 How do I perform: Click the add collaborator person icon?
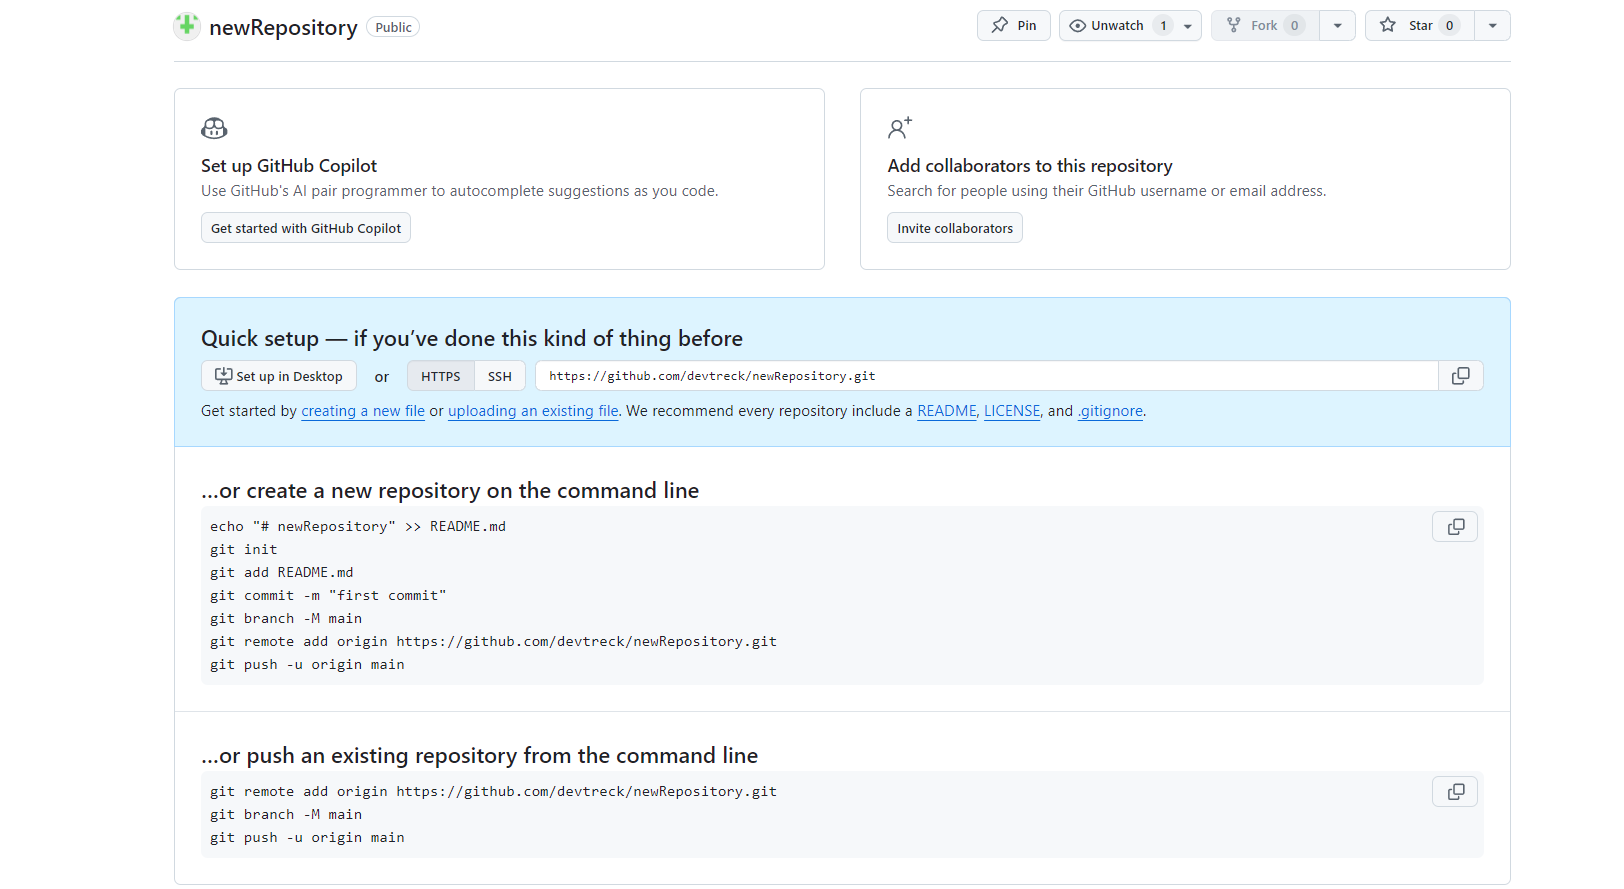click(x=900, y=128)
